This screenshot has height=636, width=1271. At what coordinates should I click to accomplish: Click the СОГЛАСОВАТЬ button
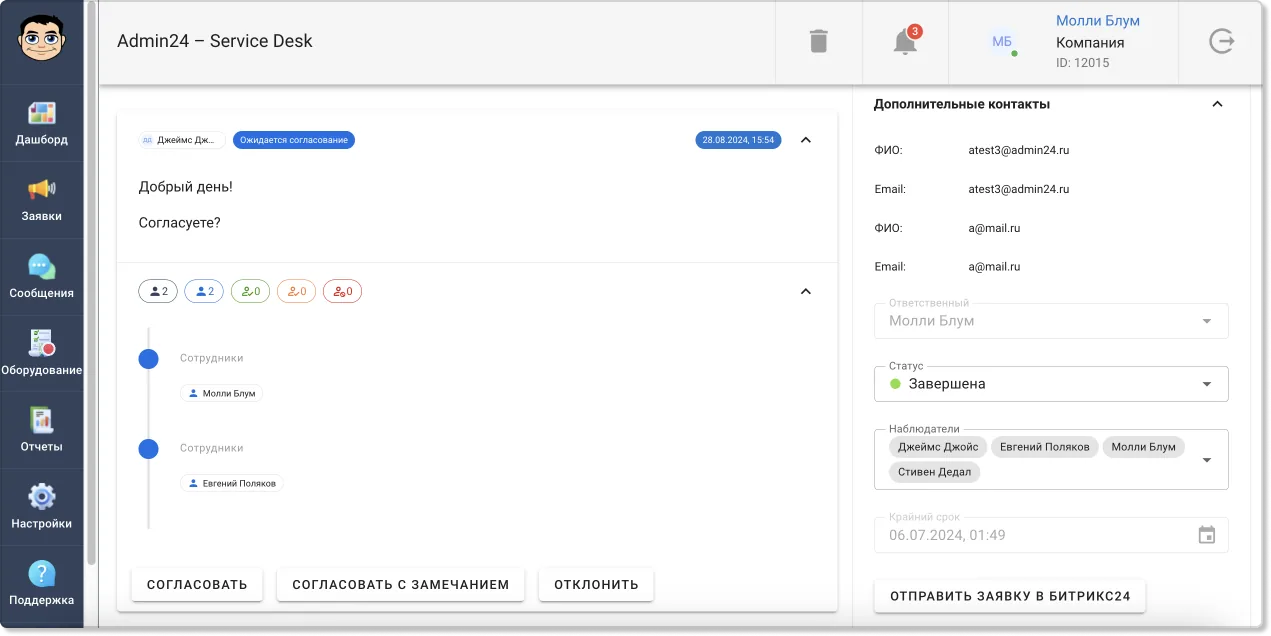pyautogui.click(x=197, y=585)
